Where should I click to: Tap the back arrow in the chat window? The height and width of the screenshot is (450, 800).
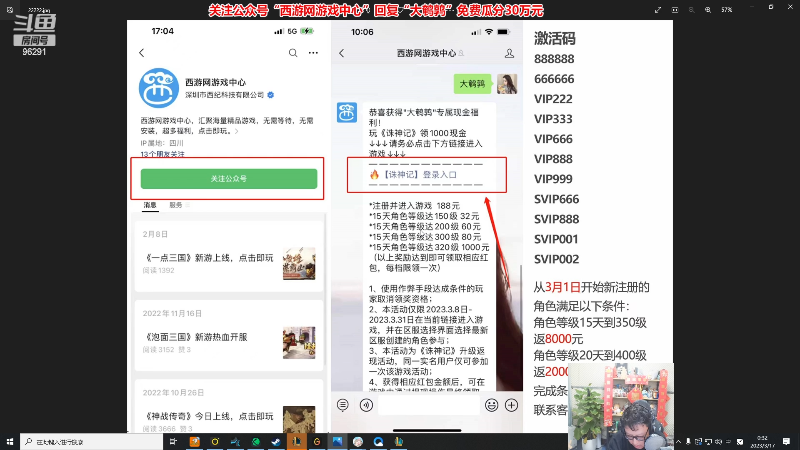click(342, 53)
